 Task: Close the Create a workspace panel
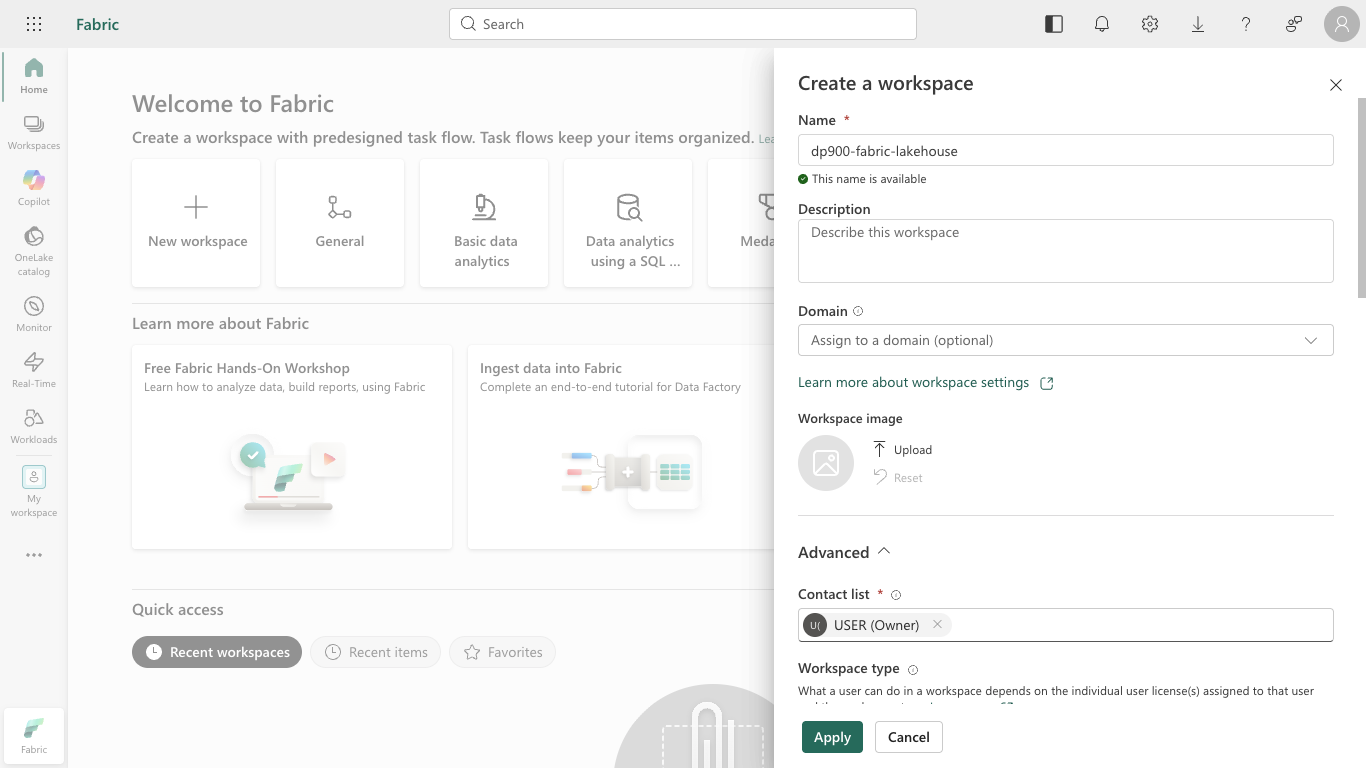[x=1336, y=85]
